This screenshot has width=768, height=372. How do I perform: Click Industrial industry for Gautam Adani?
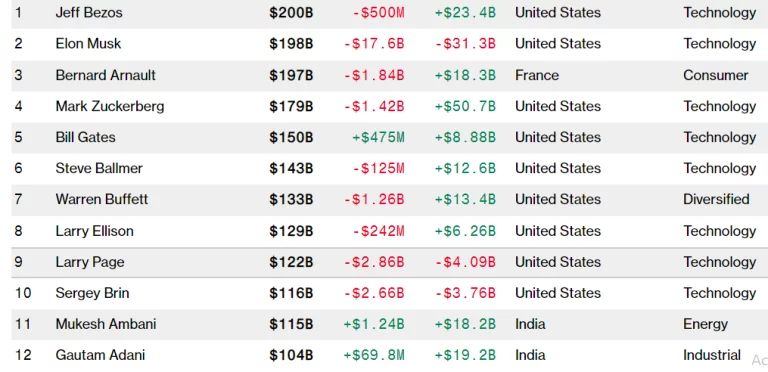[x=712, y=355]
